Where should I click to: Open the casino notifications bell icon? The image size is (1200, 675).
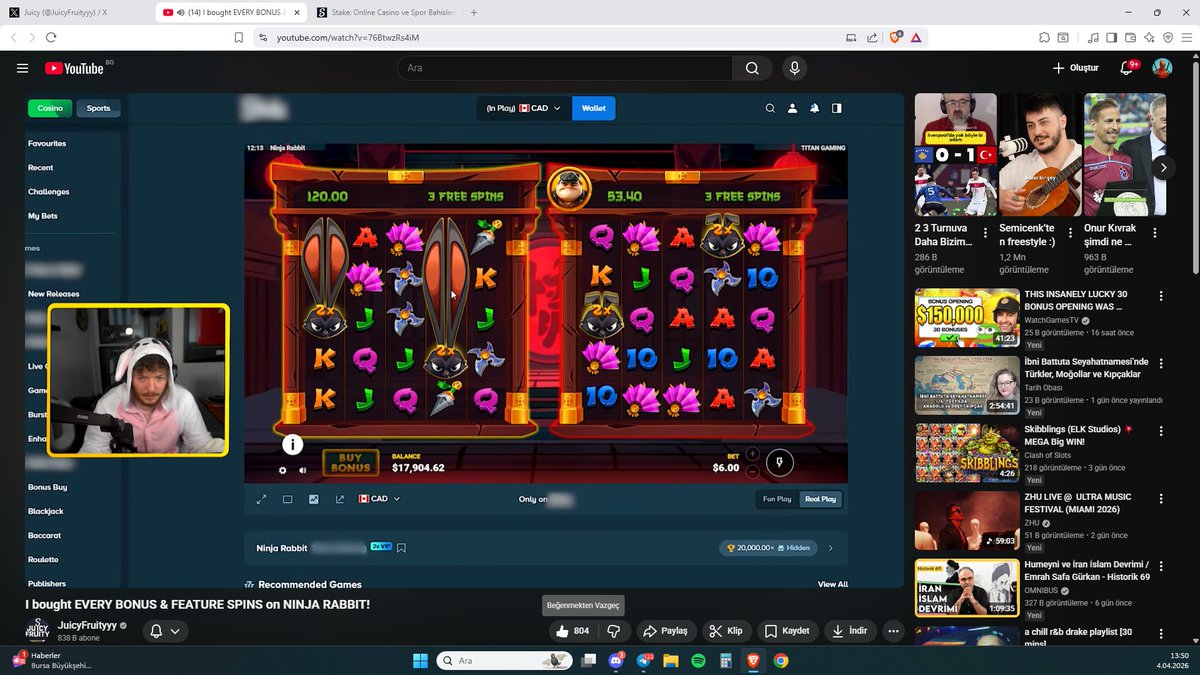click(x=815, y=108)
